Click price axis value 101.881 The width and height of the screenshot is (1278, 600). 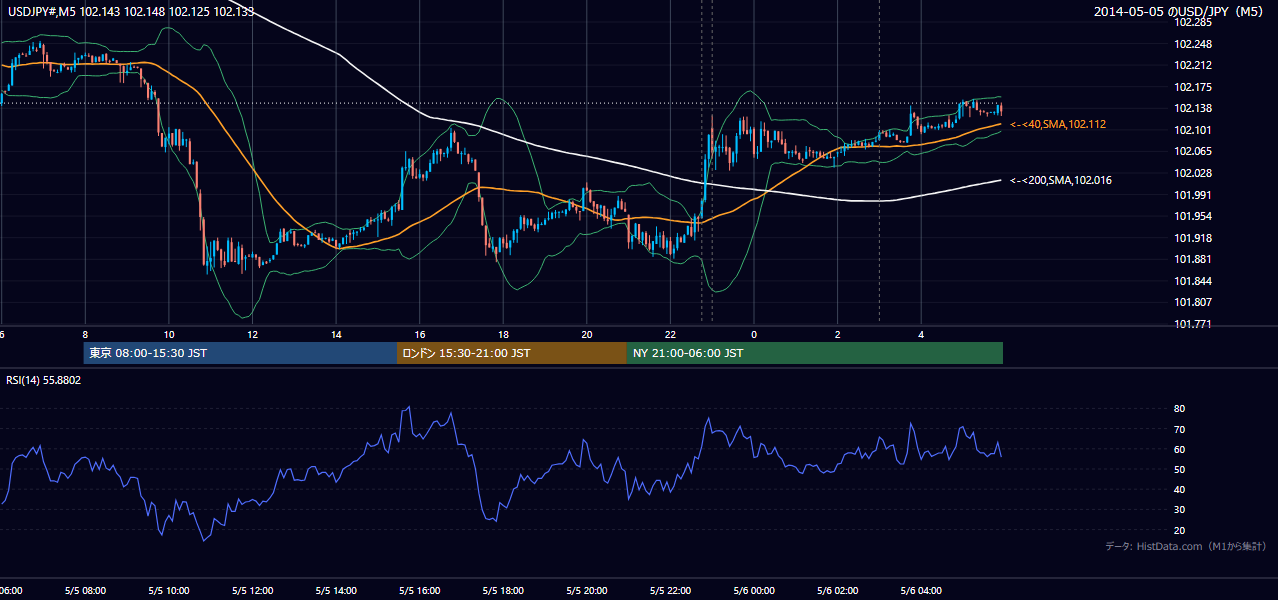[1192, 259]
